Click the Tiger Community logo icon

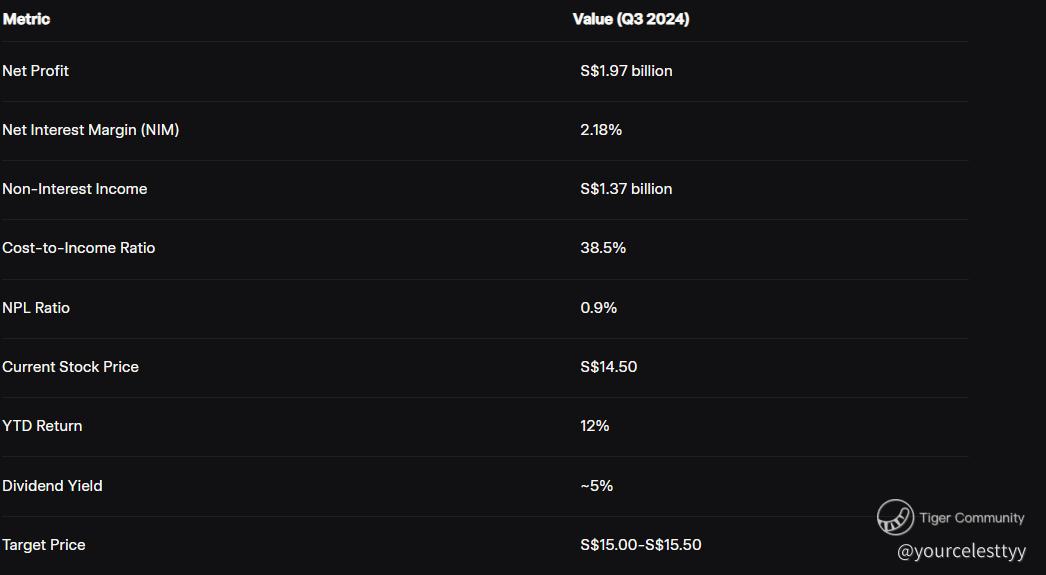tap(895, 517)
